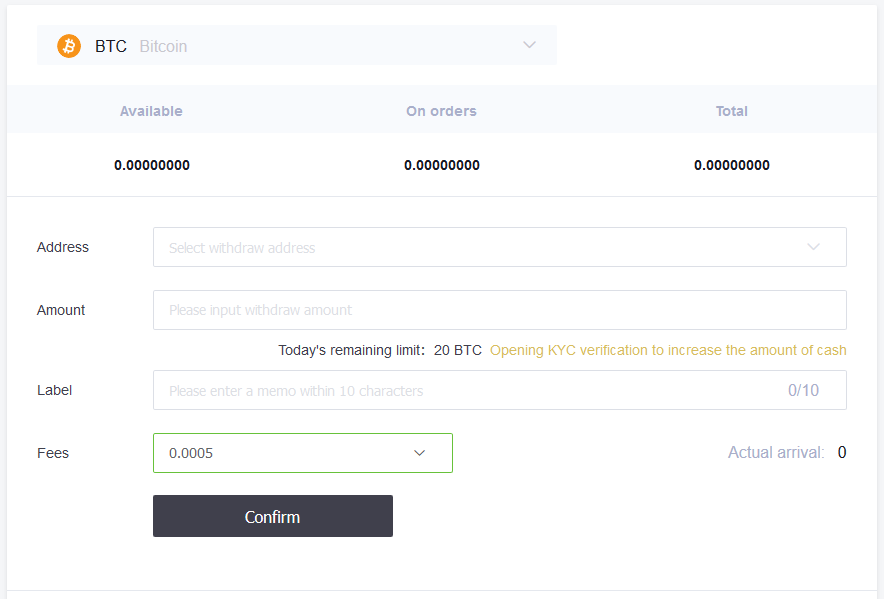Click the On orders column header

441,111
